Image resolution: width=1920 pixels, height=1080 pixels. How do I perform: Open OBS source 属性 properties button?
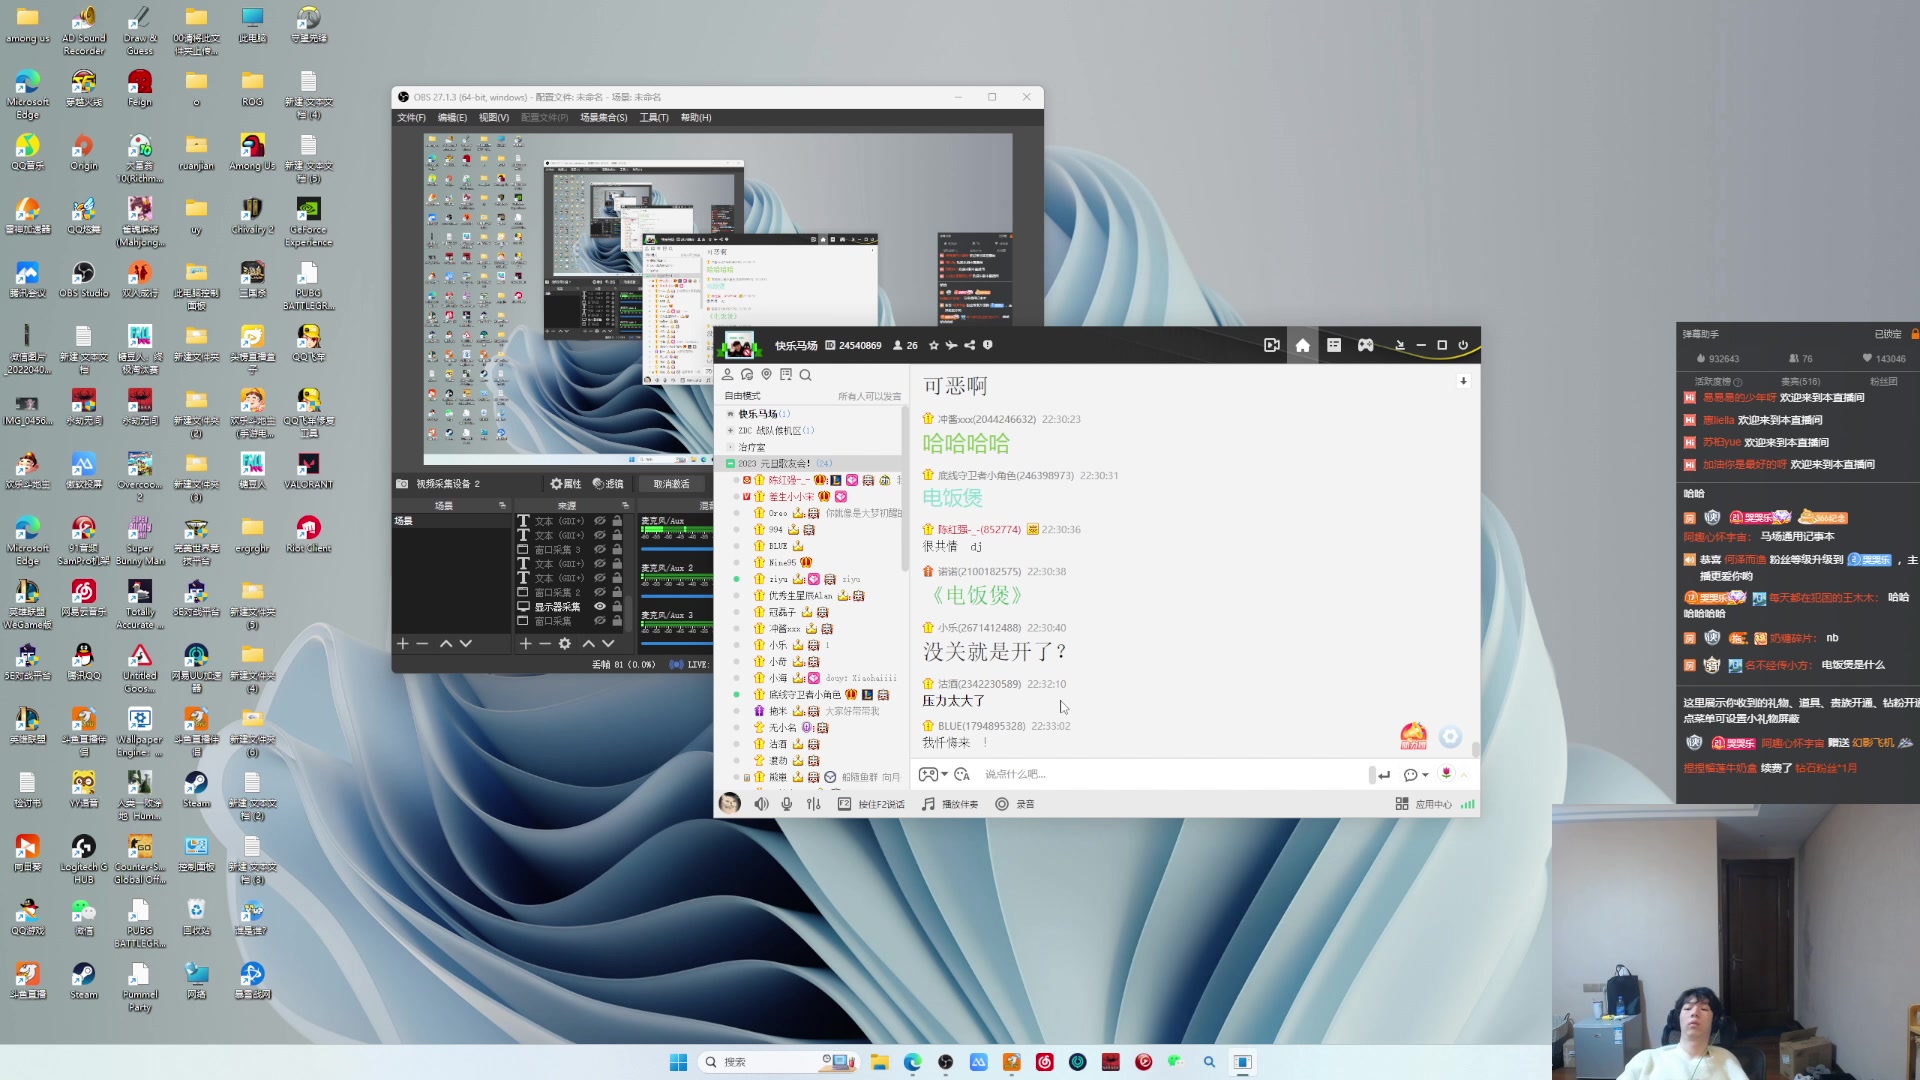coord(566,484)
